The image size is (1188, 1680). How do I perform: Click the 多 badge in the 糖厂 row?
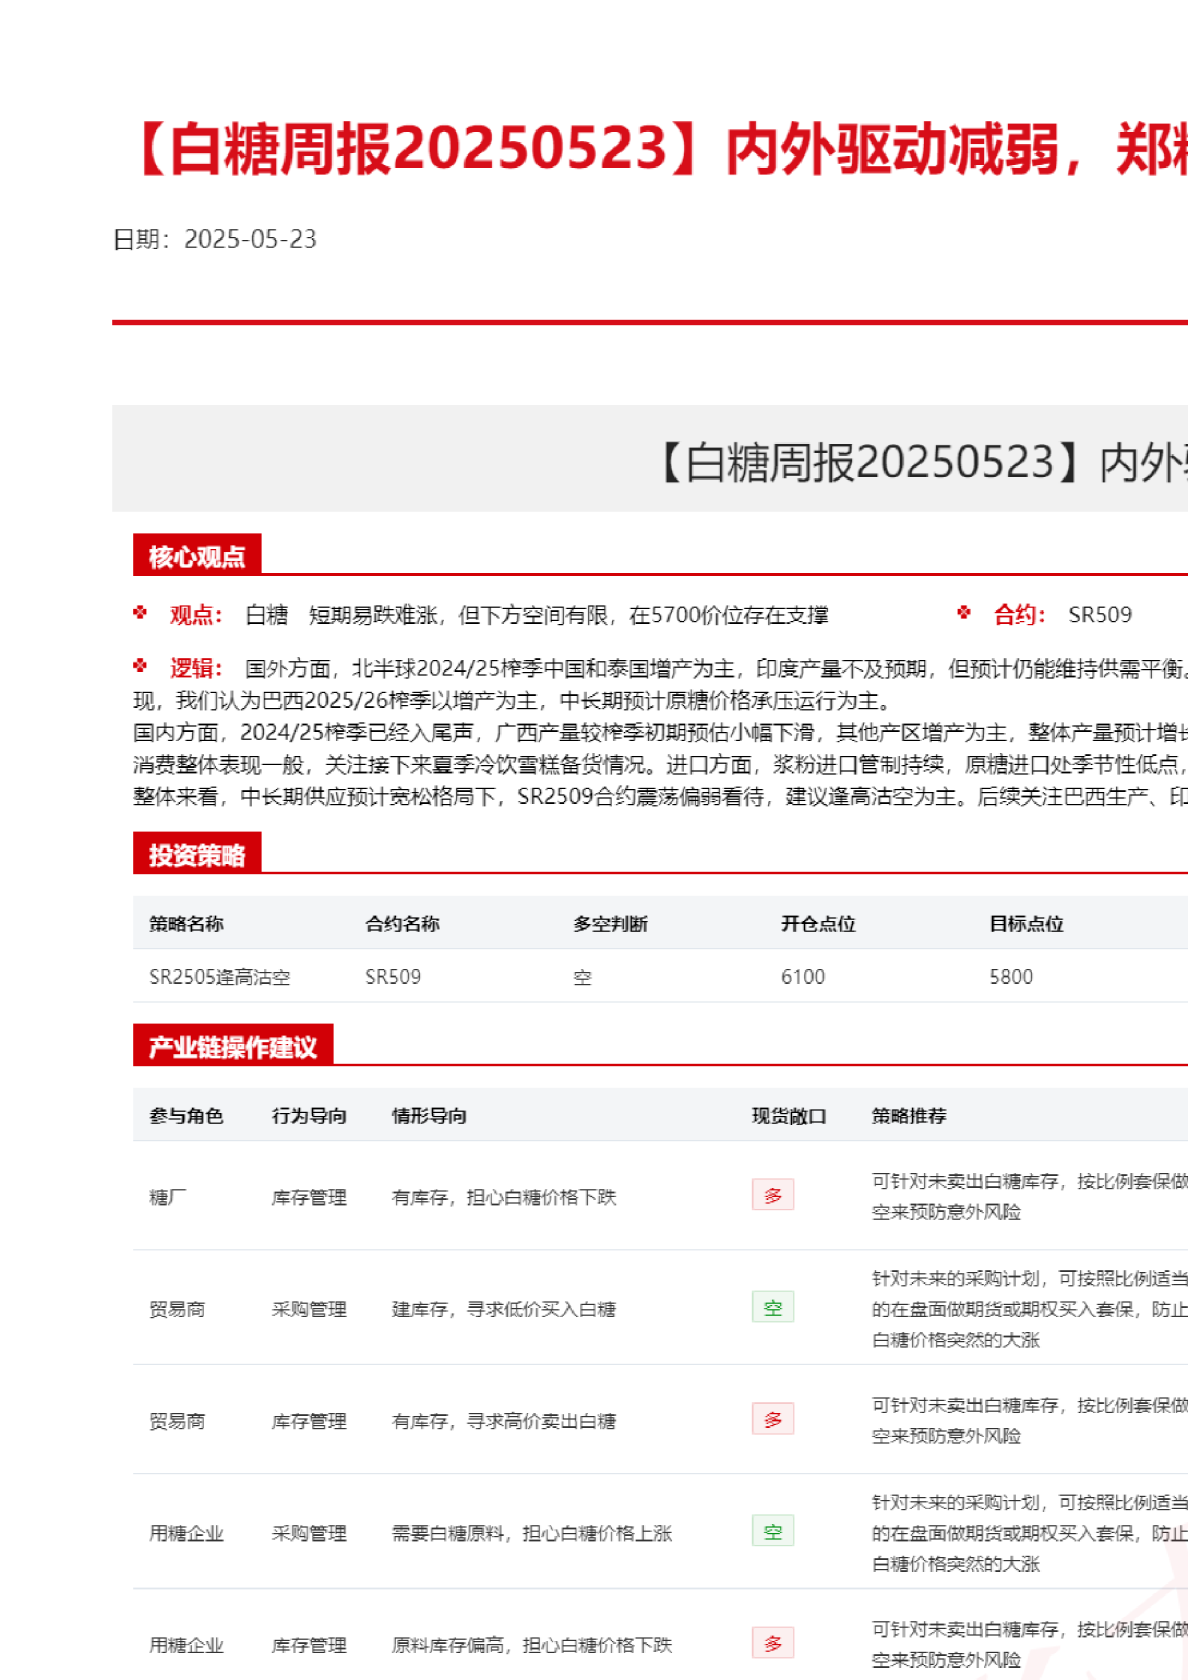pyautogui.click(x=773, y=1195)
